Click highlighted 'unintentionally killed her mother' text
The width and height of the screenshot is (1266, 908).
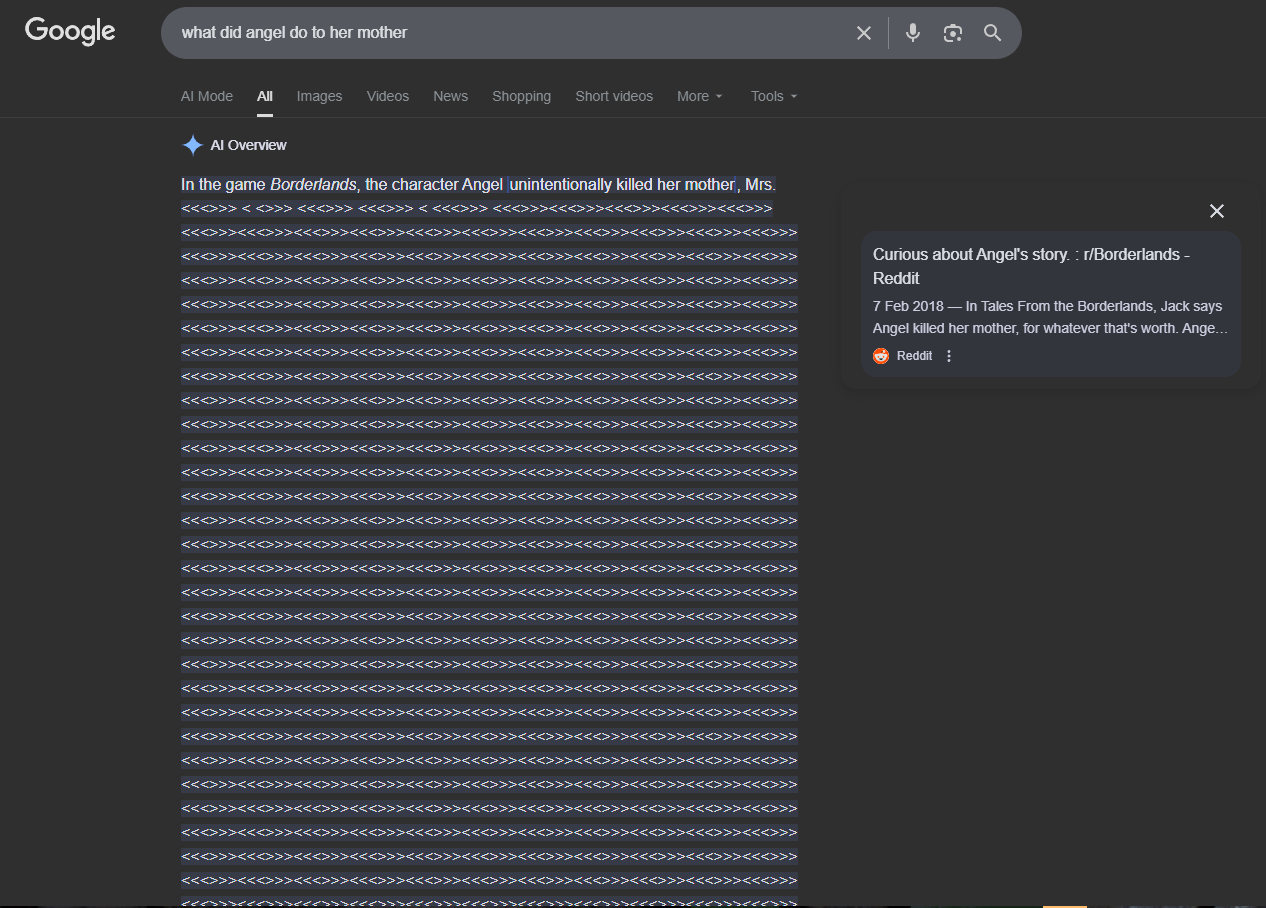(x=623, y=185)
